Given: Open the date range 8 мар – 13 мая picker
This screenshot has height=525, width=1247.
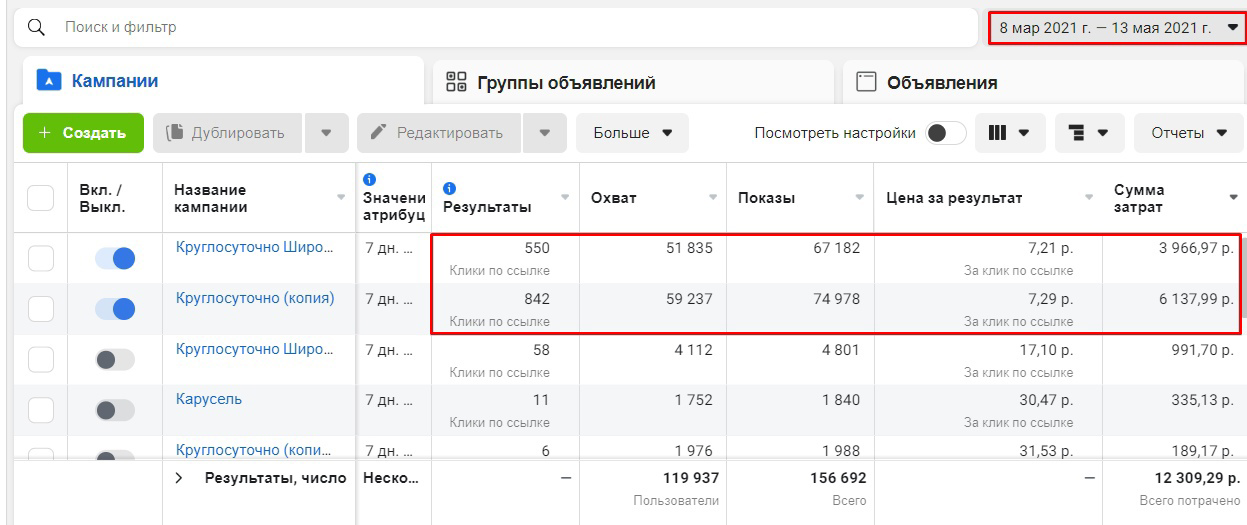Looking at the screenshot, I should click(1118, 28).
